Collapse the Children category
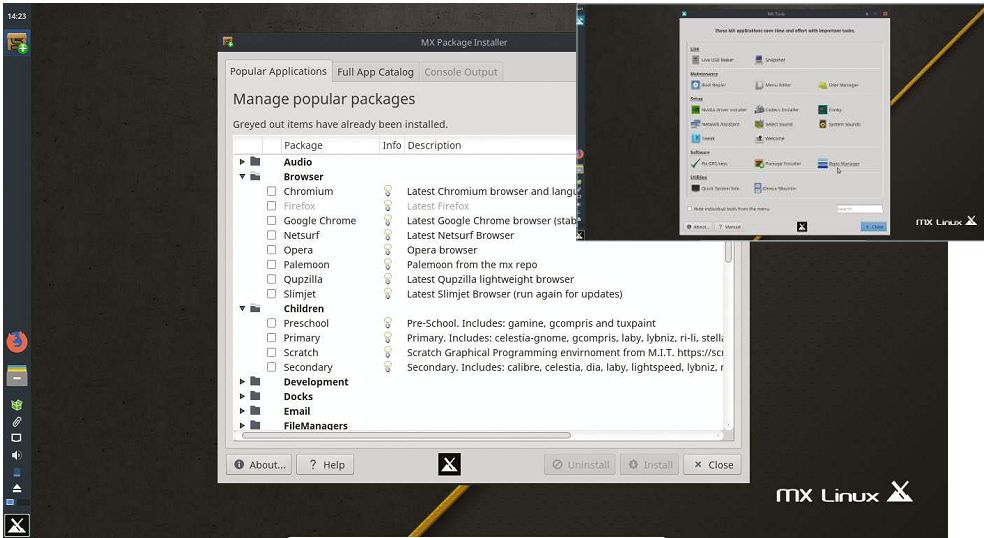Viewport: 984px width, 538px height. pos(242,308)
